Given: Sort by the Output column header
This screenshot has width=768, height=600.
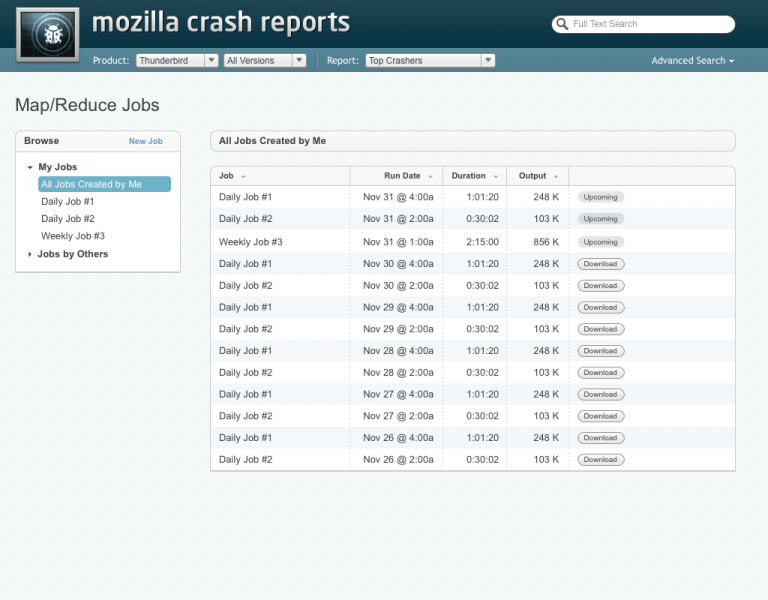Looking at the screenshot, I should [x=538, y=176].
